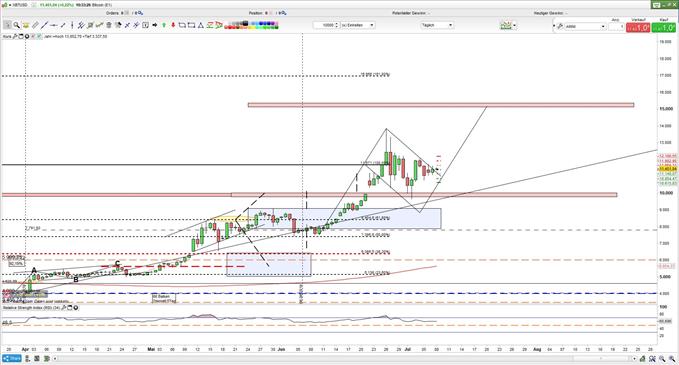
Task: Pick the black color swatch
Action: click(245, 23)
